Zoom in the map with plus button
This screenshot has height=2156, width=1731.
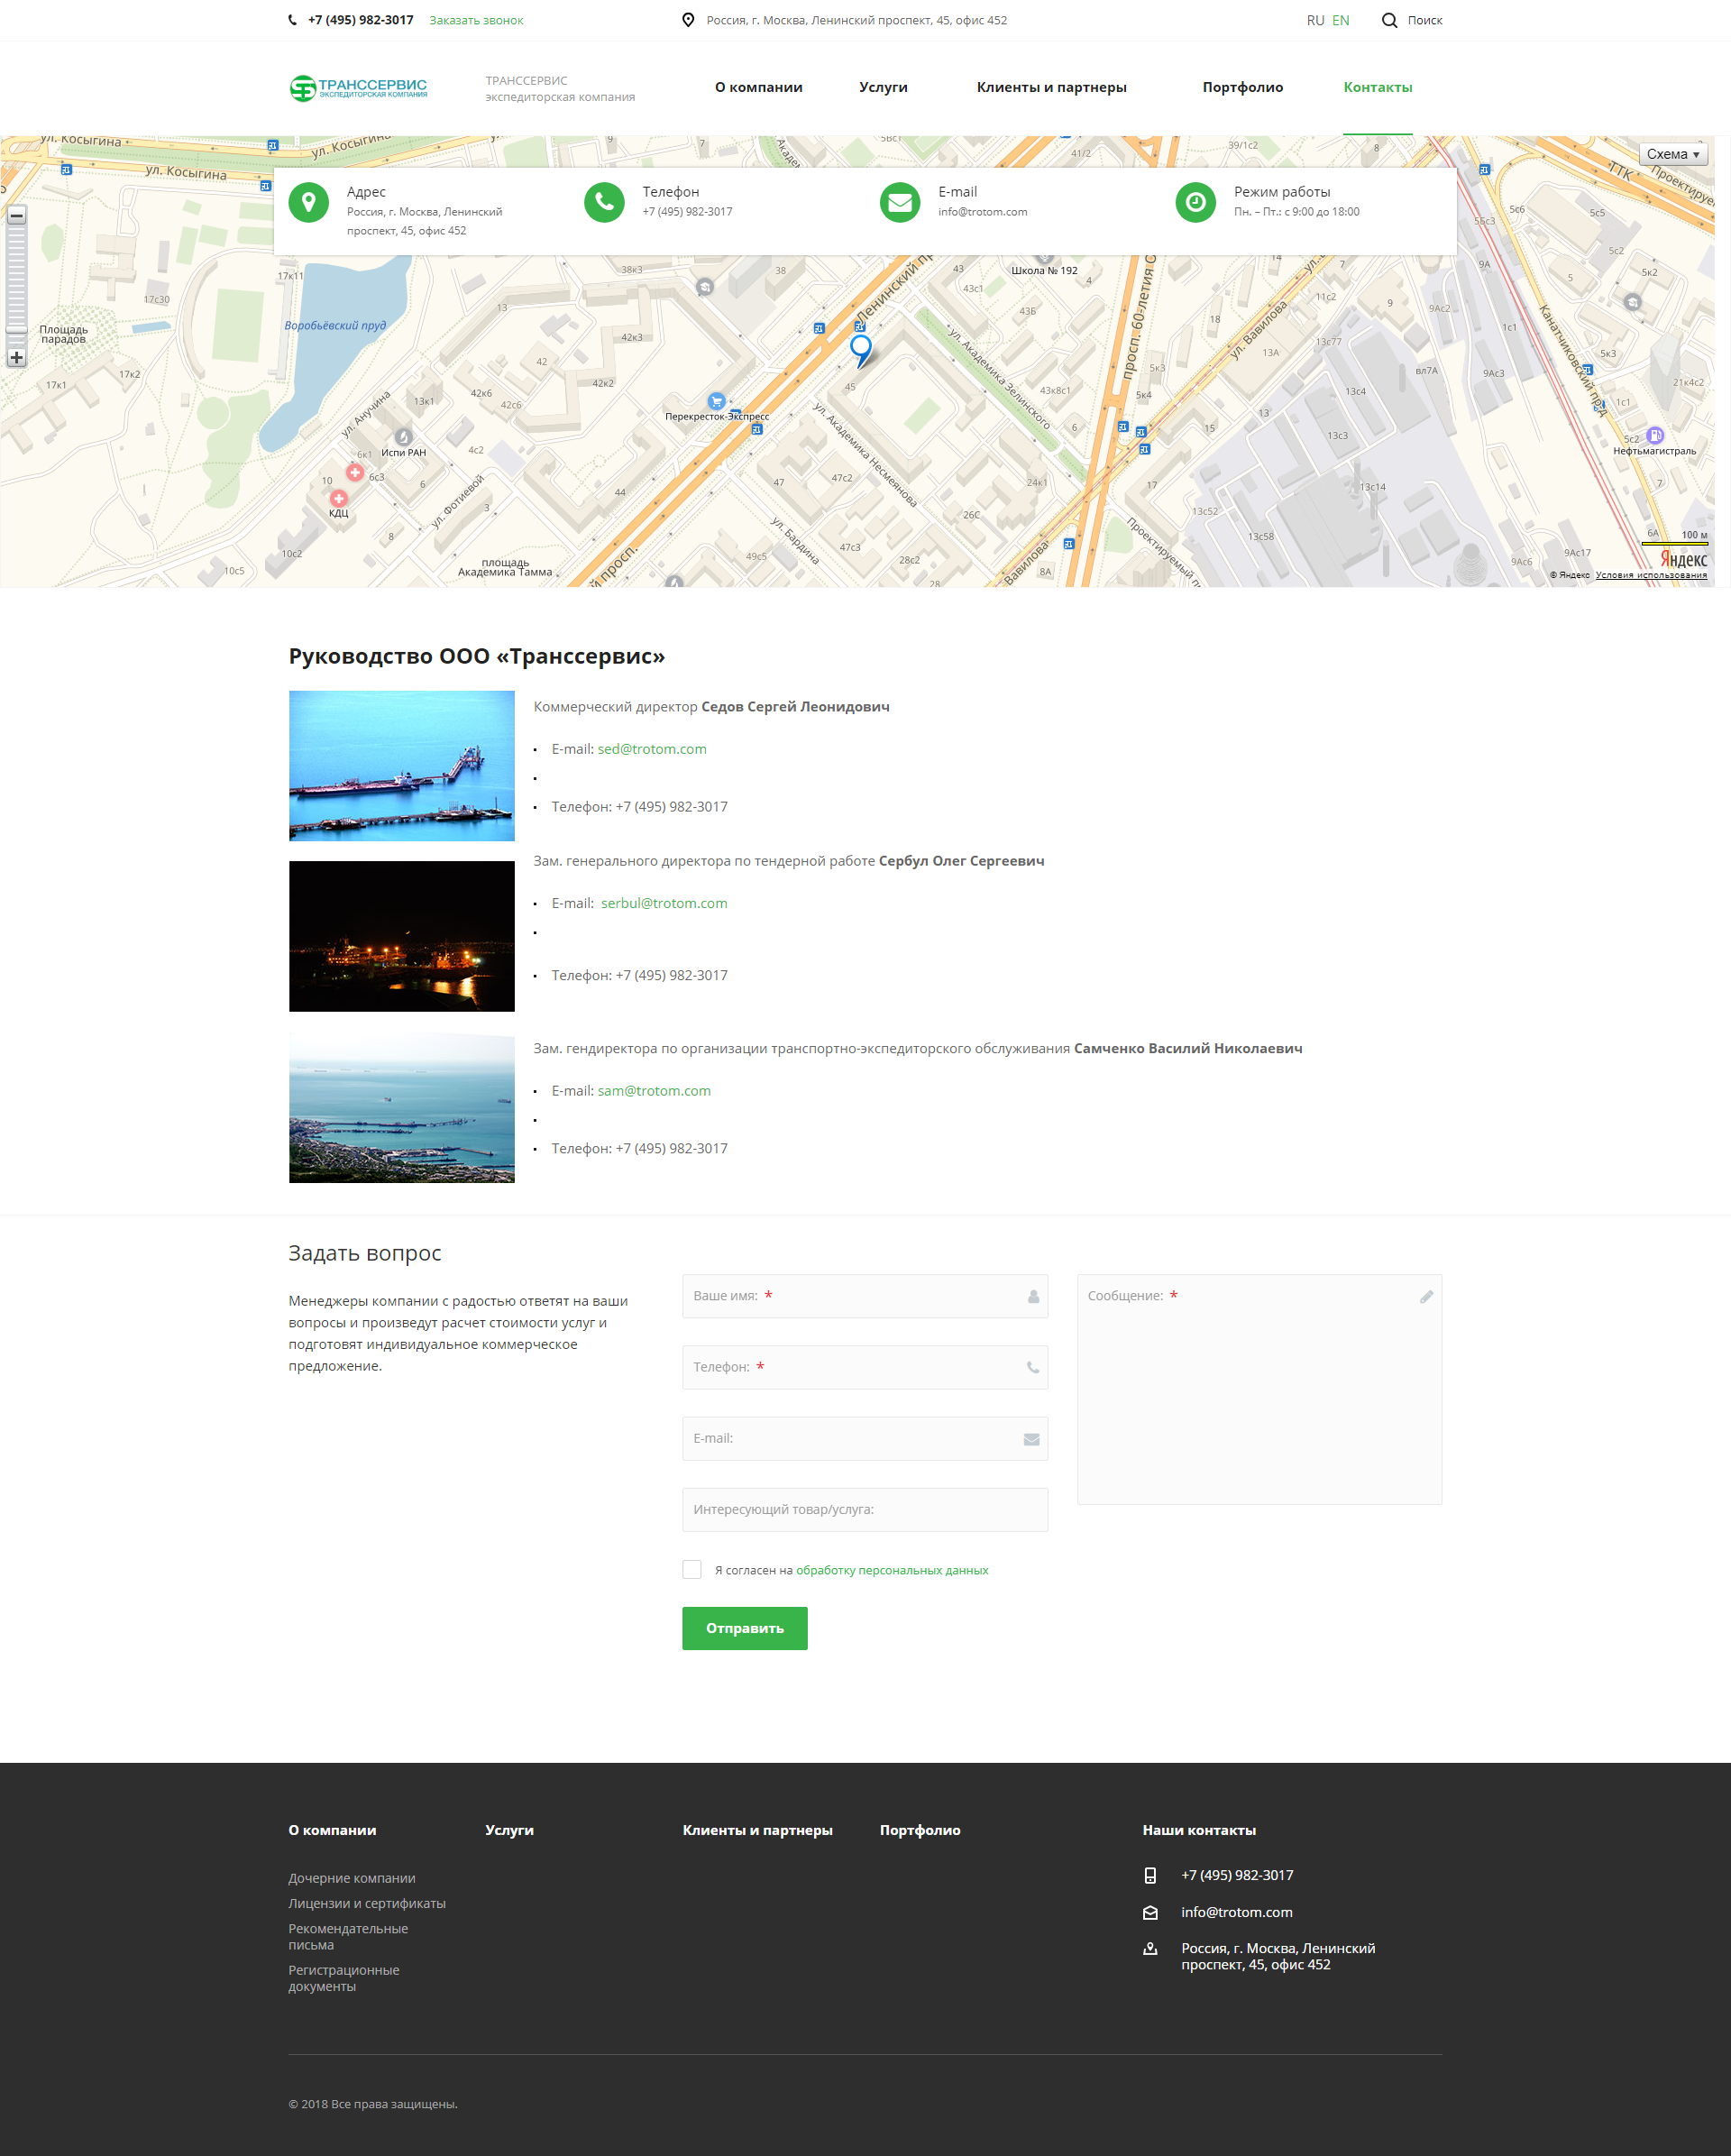point(16,357)
